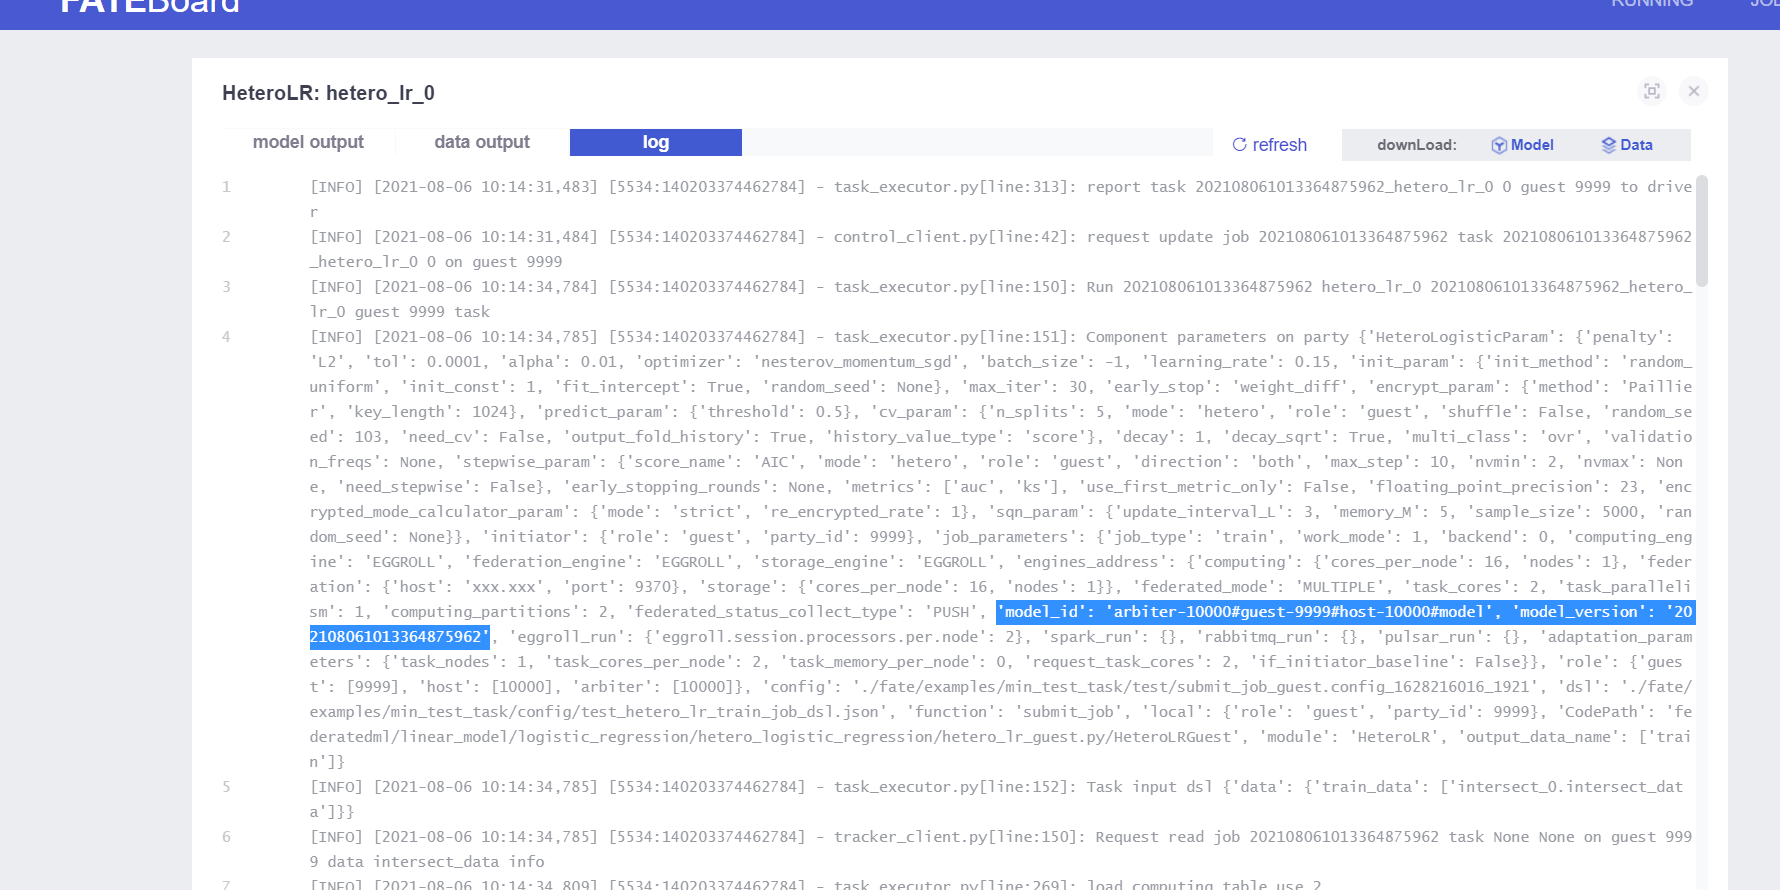The image size is (1780, 890).
Task: Click the 'downLoad:' label
Action: point(1416,145)
